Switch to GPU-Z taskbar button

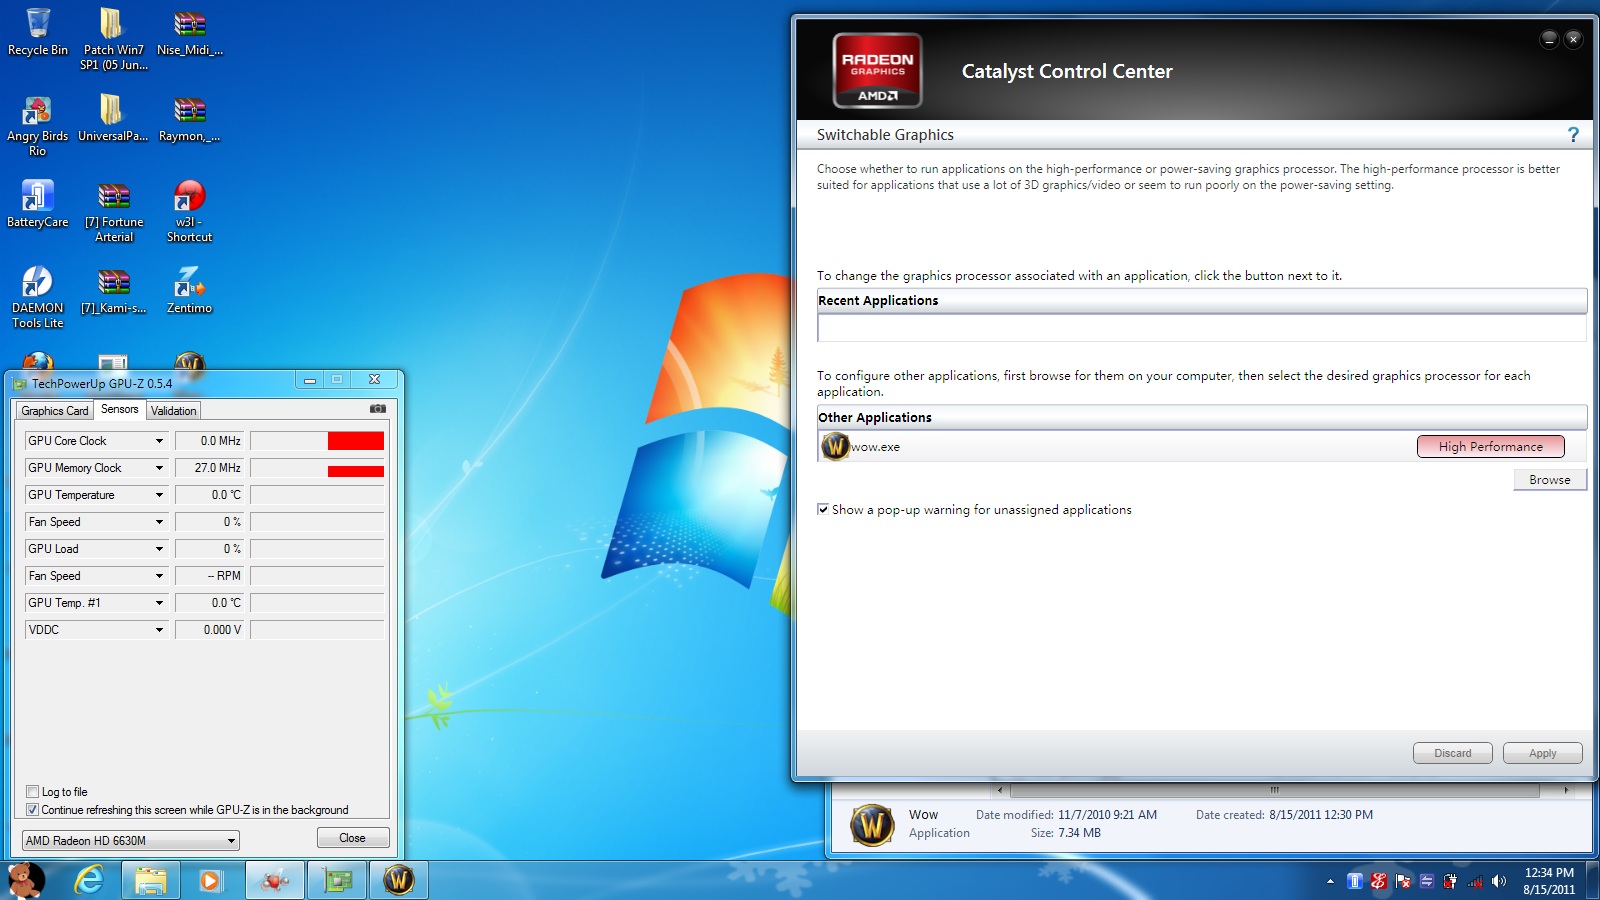click(337, 880)
